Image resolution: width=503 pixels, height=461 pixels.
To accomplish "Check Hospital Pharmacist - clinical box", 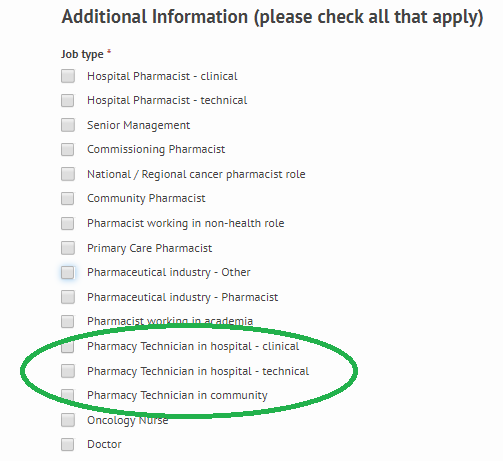I will point(68,76).
